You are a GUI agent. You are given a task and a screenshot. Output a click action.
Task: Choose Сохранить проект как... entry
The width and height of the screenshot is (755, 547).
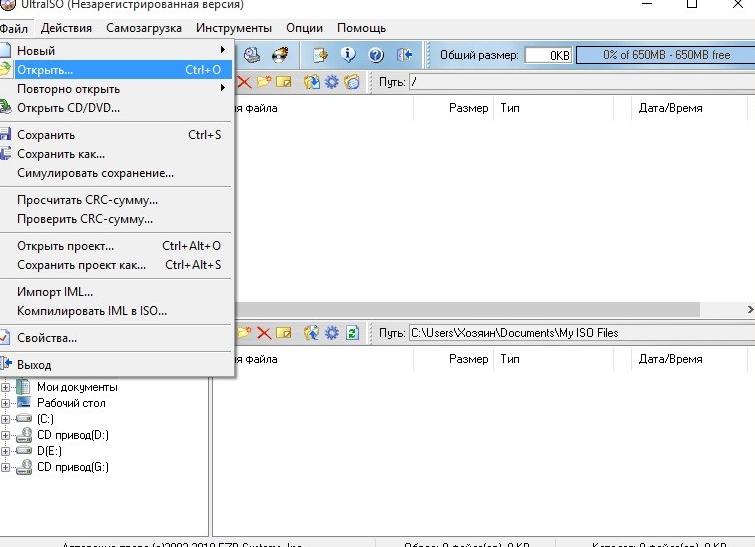(x=116, y=265)
